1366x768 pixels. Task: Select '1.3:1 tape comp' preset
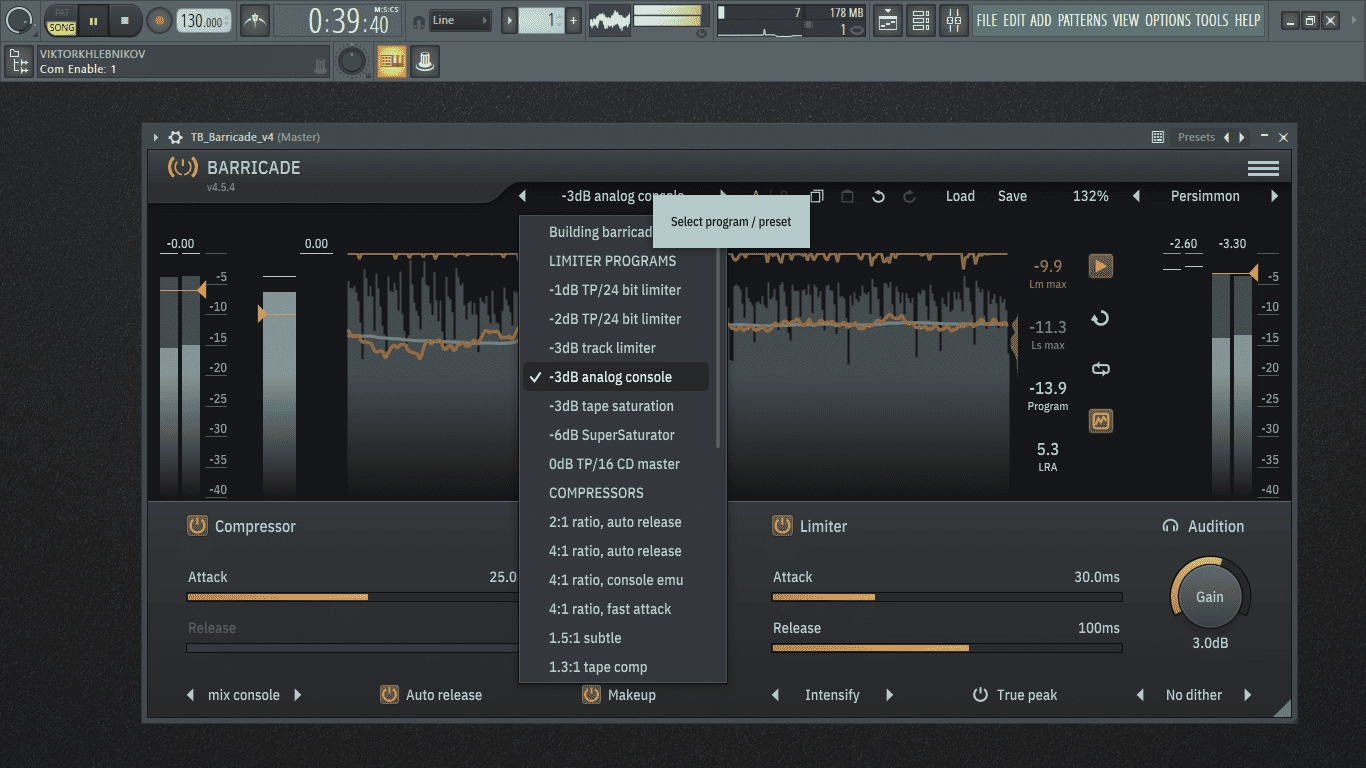tap(615, 667)
